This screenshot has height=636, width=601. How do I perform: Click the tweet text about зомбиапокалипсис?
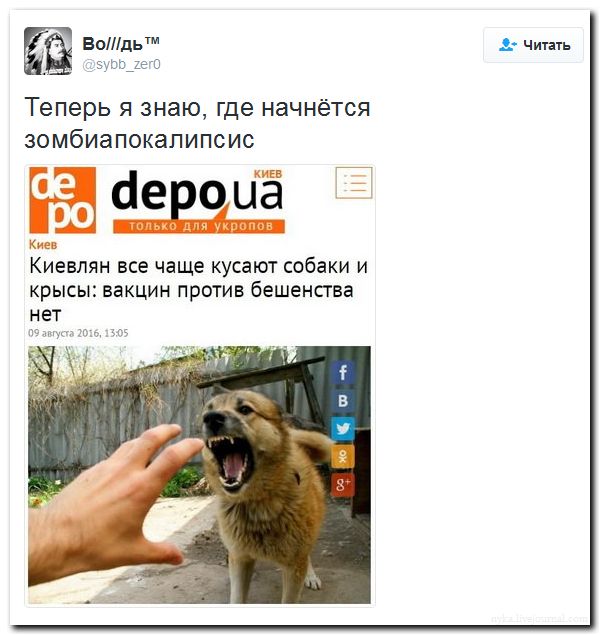pos(197,123)
